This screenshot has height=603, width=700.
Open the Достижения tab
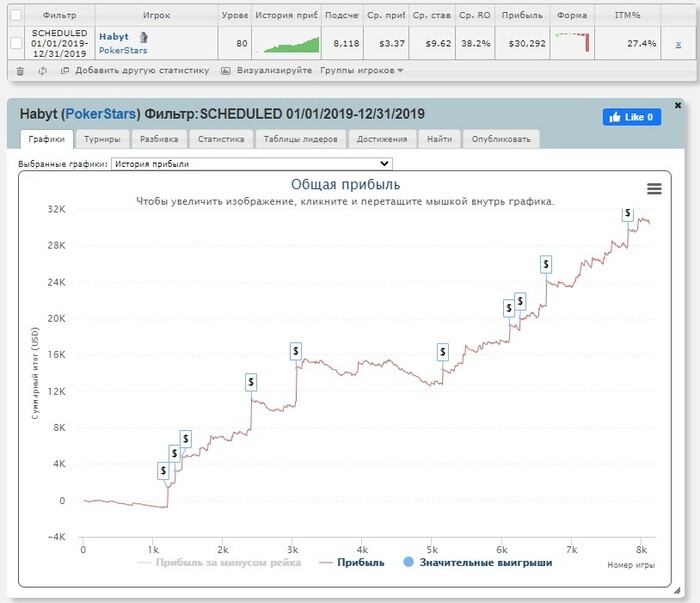point(382,139)
